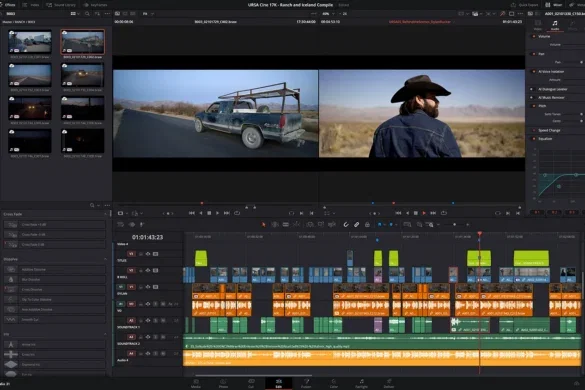585x390 pixels.
Task: Switch to the Color page
Action: (334, 383)
